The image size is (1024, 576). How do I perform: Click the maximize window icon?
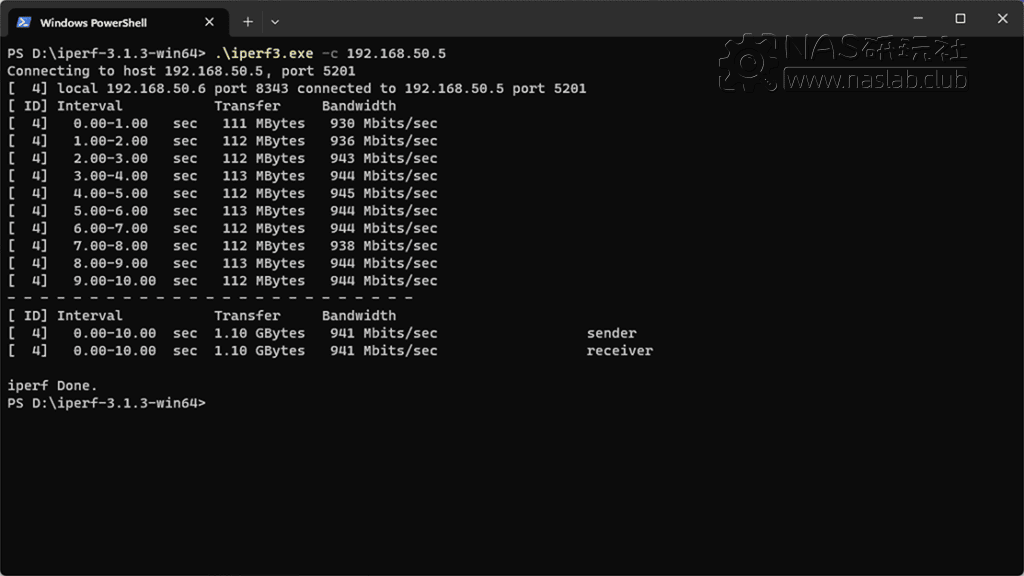click(960, 18)
